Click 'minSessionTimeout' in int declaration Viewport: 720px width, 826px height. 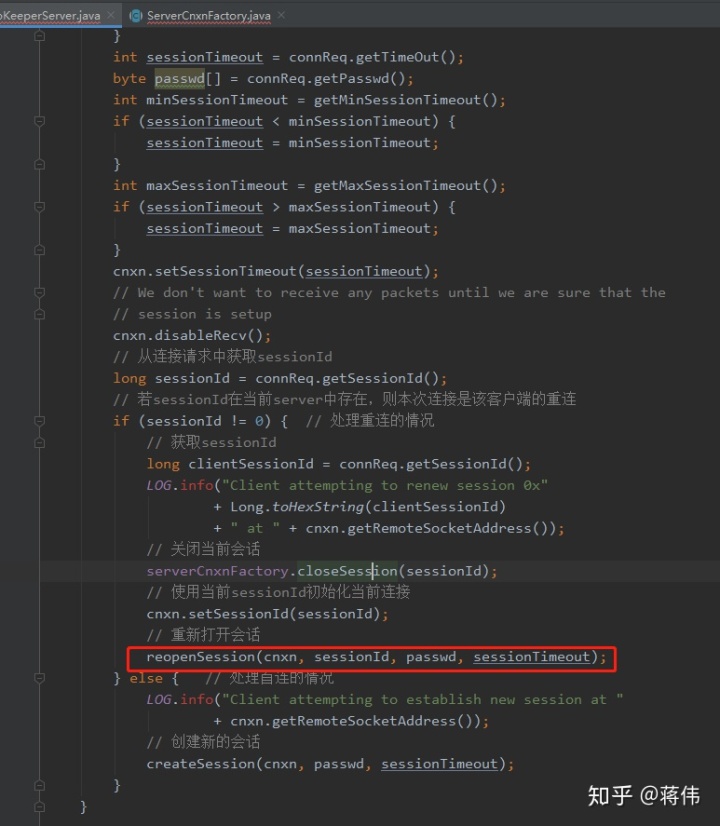(x=217, y=100)
